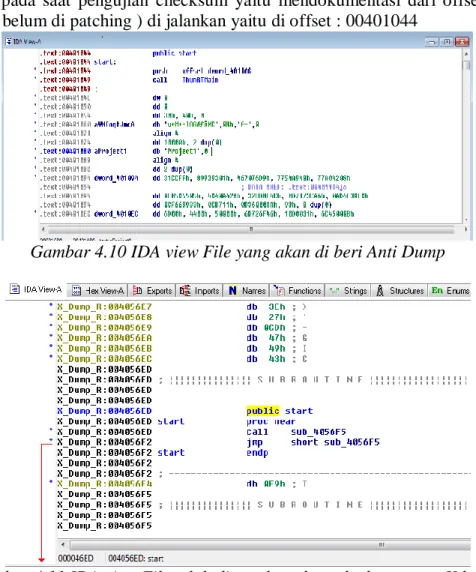Image resolution: width=476 pixels, height=572 pixels.
Task: Click the IDA View-A tab icon
Action: 15,289
